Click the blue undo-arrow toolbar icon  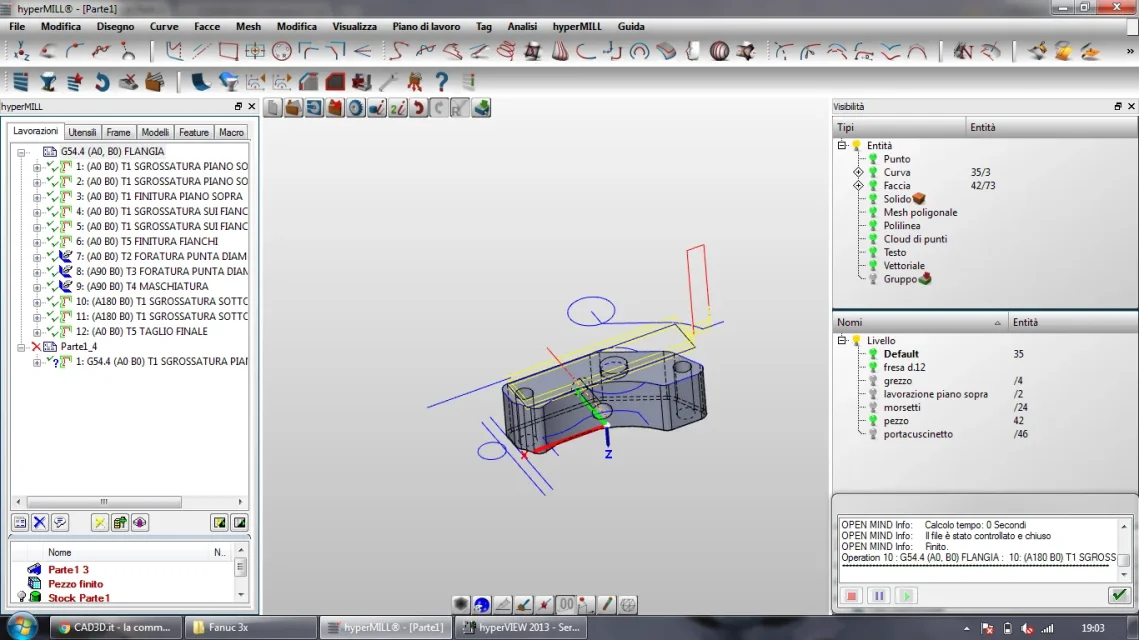[x=102, y=81]
